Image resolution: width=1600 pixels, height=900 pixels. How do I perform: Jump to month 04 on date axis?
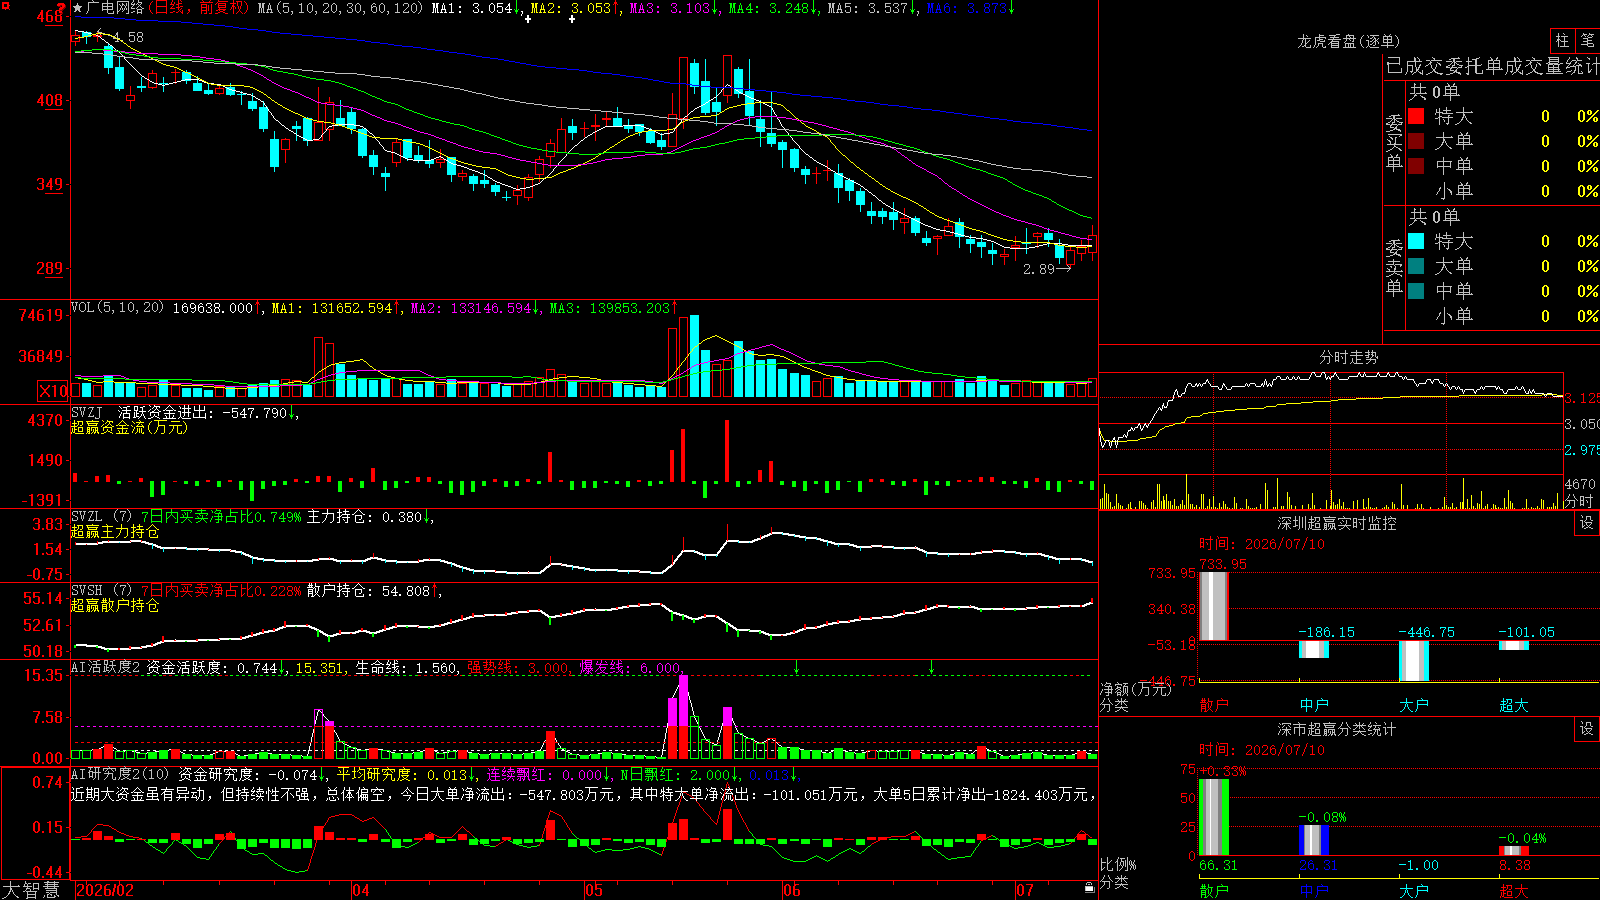361,890
